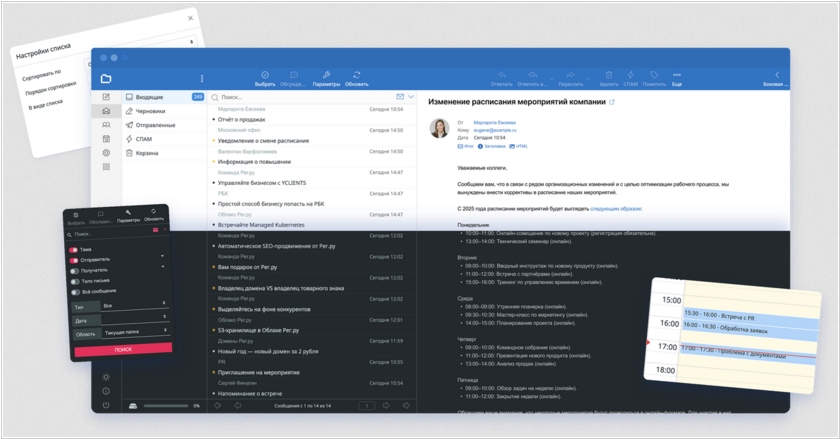The height and width of the screenshot is (439, 840).
Task: Click the compose new message icon in sidebar
Action: [106, 97]
